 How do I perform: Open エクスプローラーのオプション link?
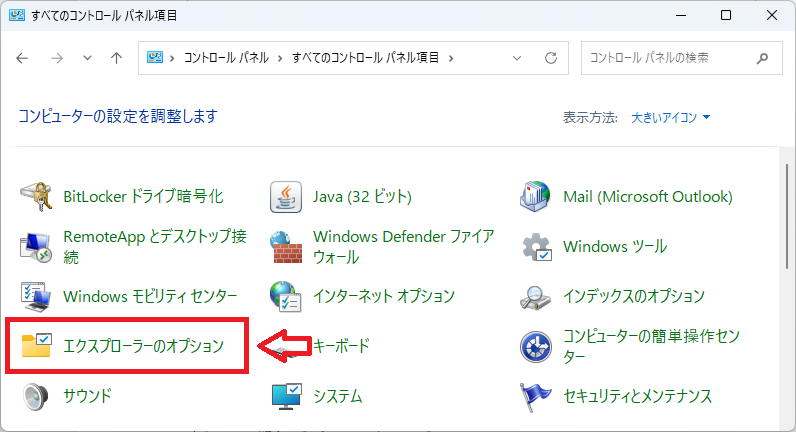tap(144, 346)
